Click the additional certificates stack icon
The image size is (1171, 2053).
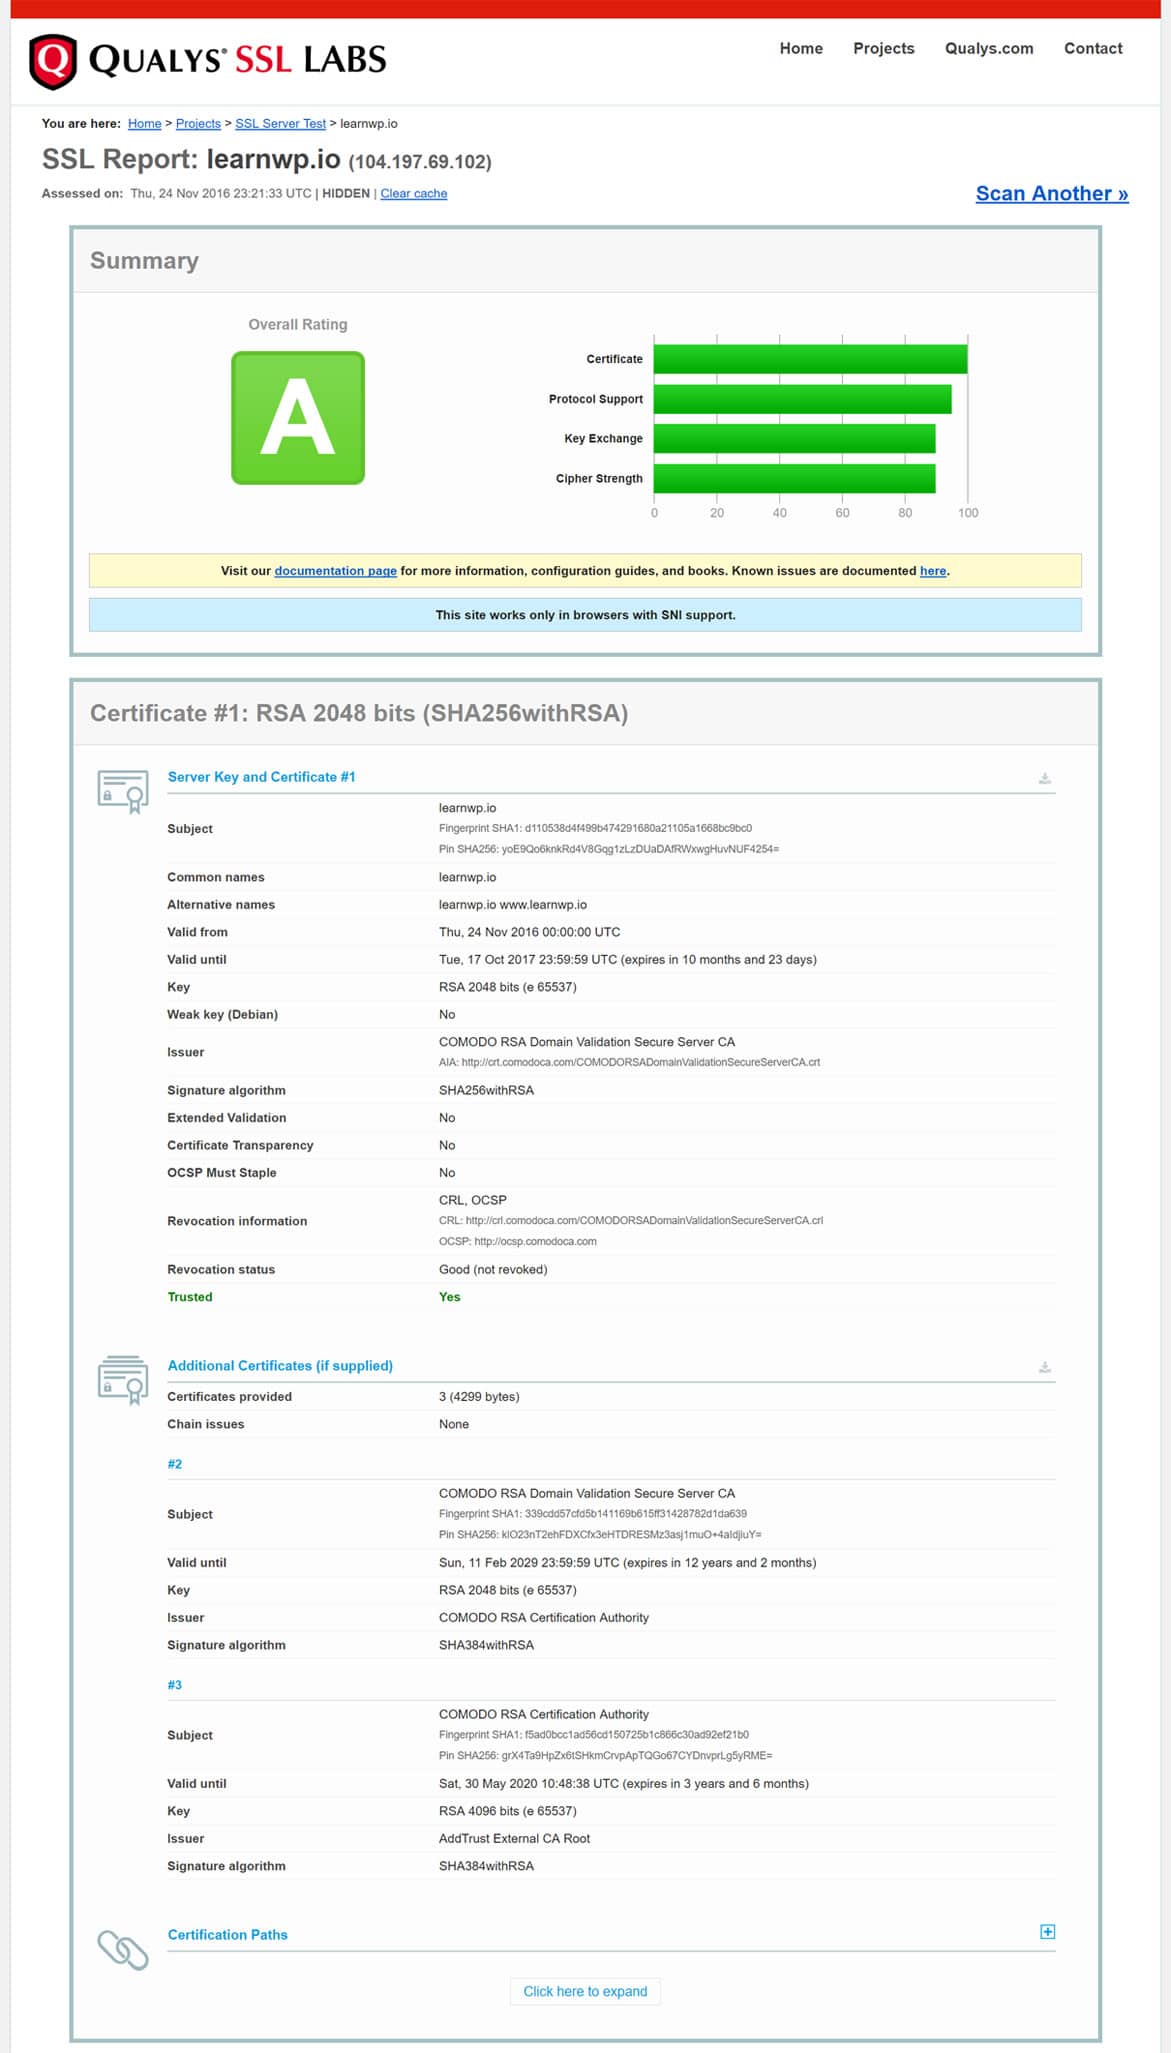coord(123,1379)
